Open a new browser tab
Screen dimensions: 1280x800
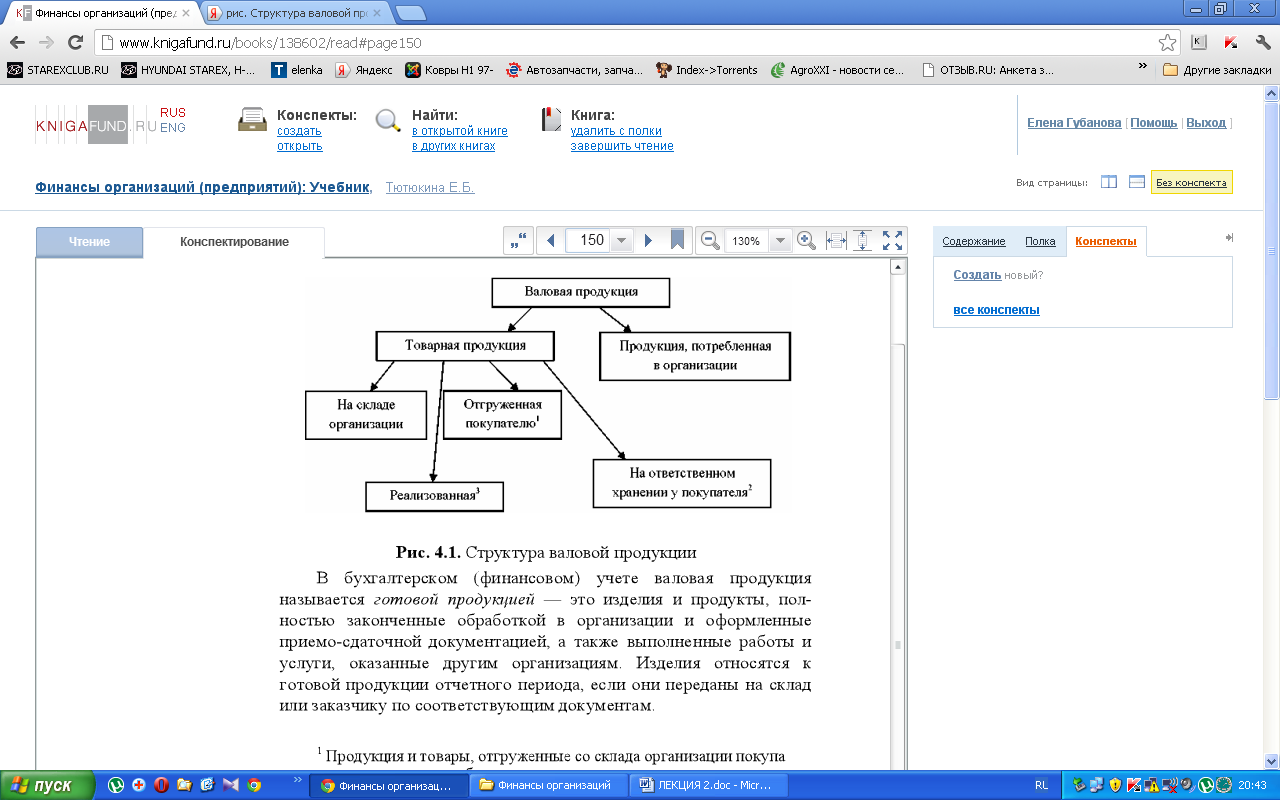[410, 13]
